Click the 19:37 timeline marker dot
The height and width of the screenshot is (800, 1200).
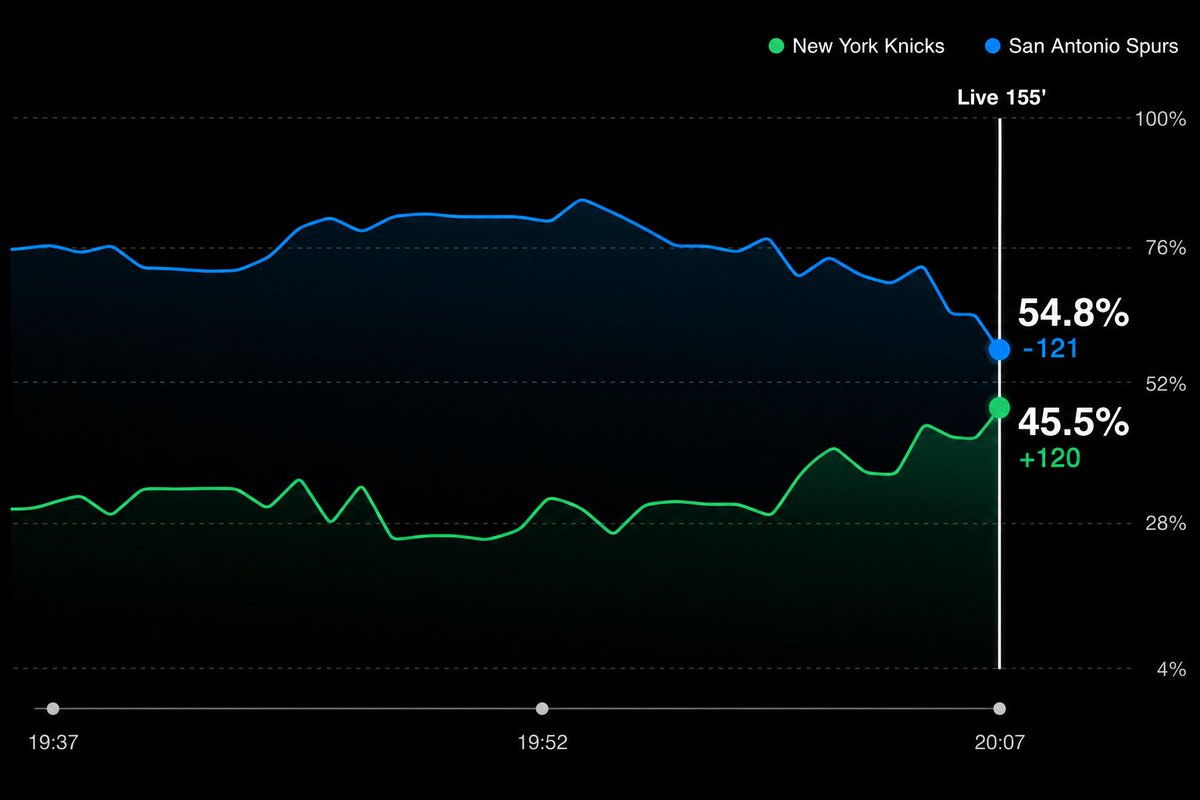point(53,709)
